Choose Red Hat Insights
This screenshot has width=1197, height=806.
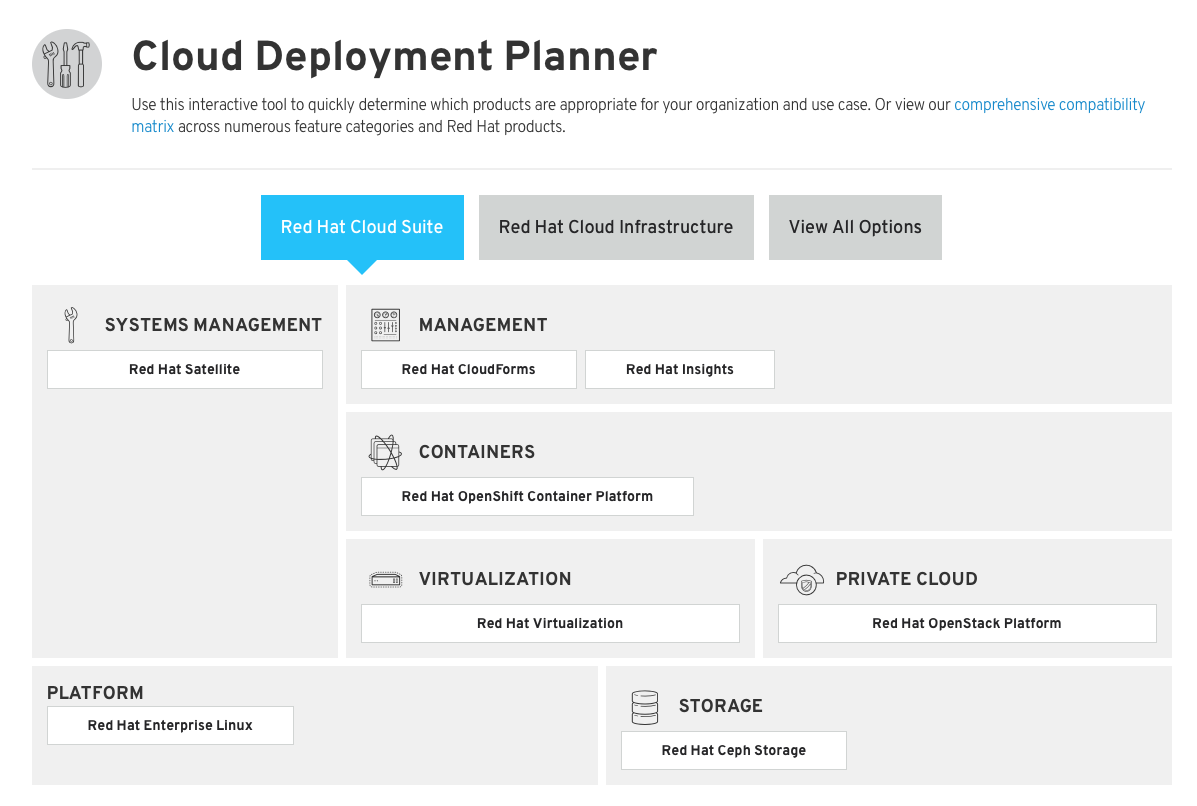679,369
